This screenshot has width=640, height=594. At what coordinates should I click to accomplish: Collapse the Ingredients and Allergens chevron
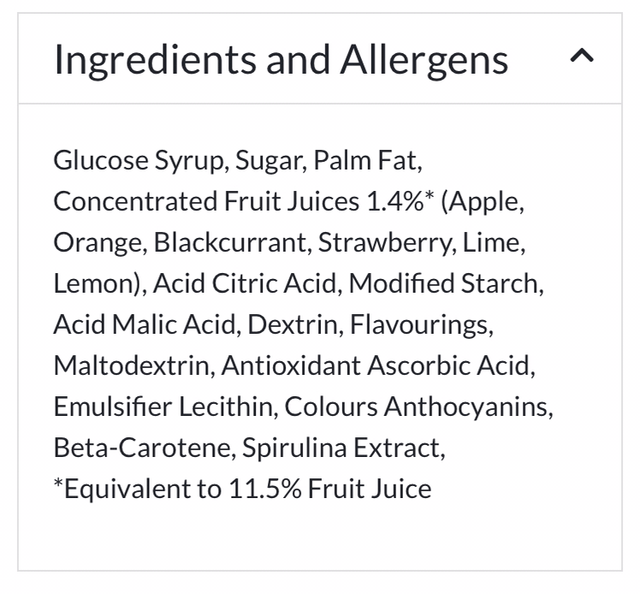pyautogui.click(x=581, y=57)
